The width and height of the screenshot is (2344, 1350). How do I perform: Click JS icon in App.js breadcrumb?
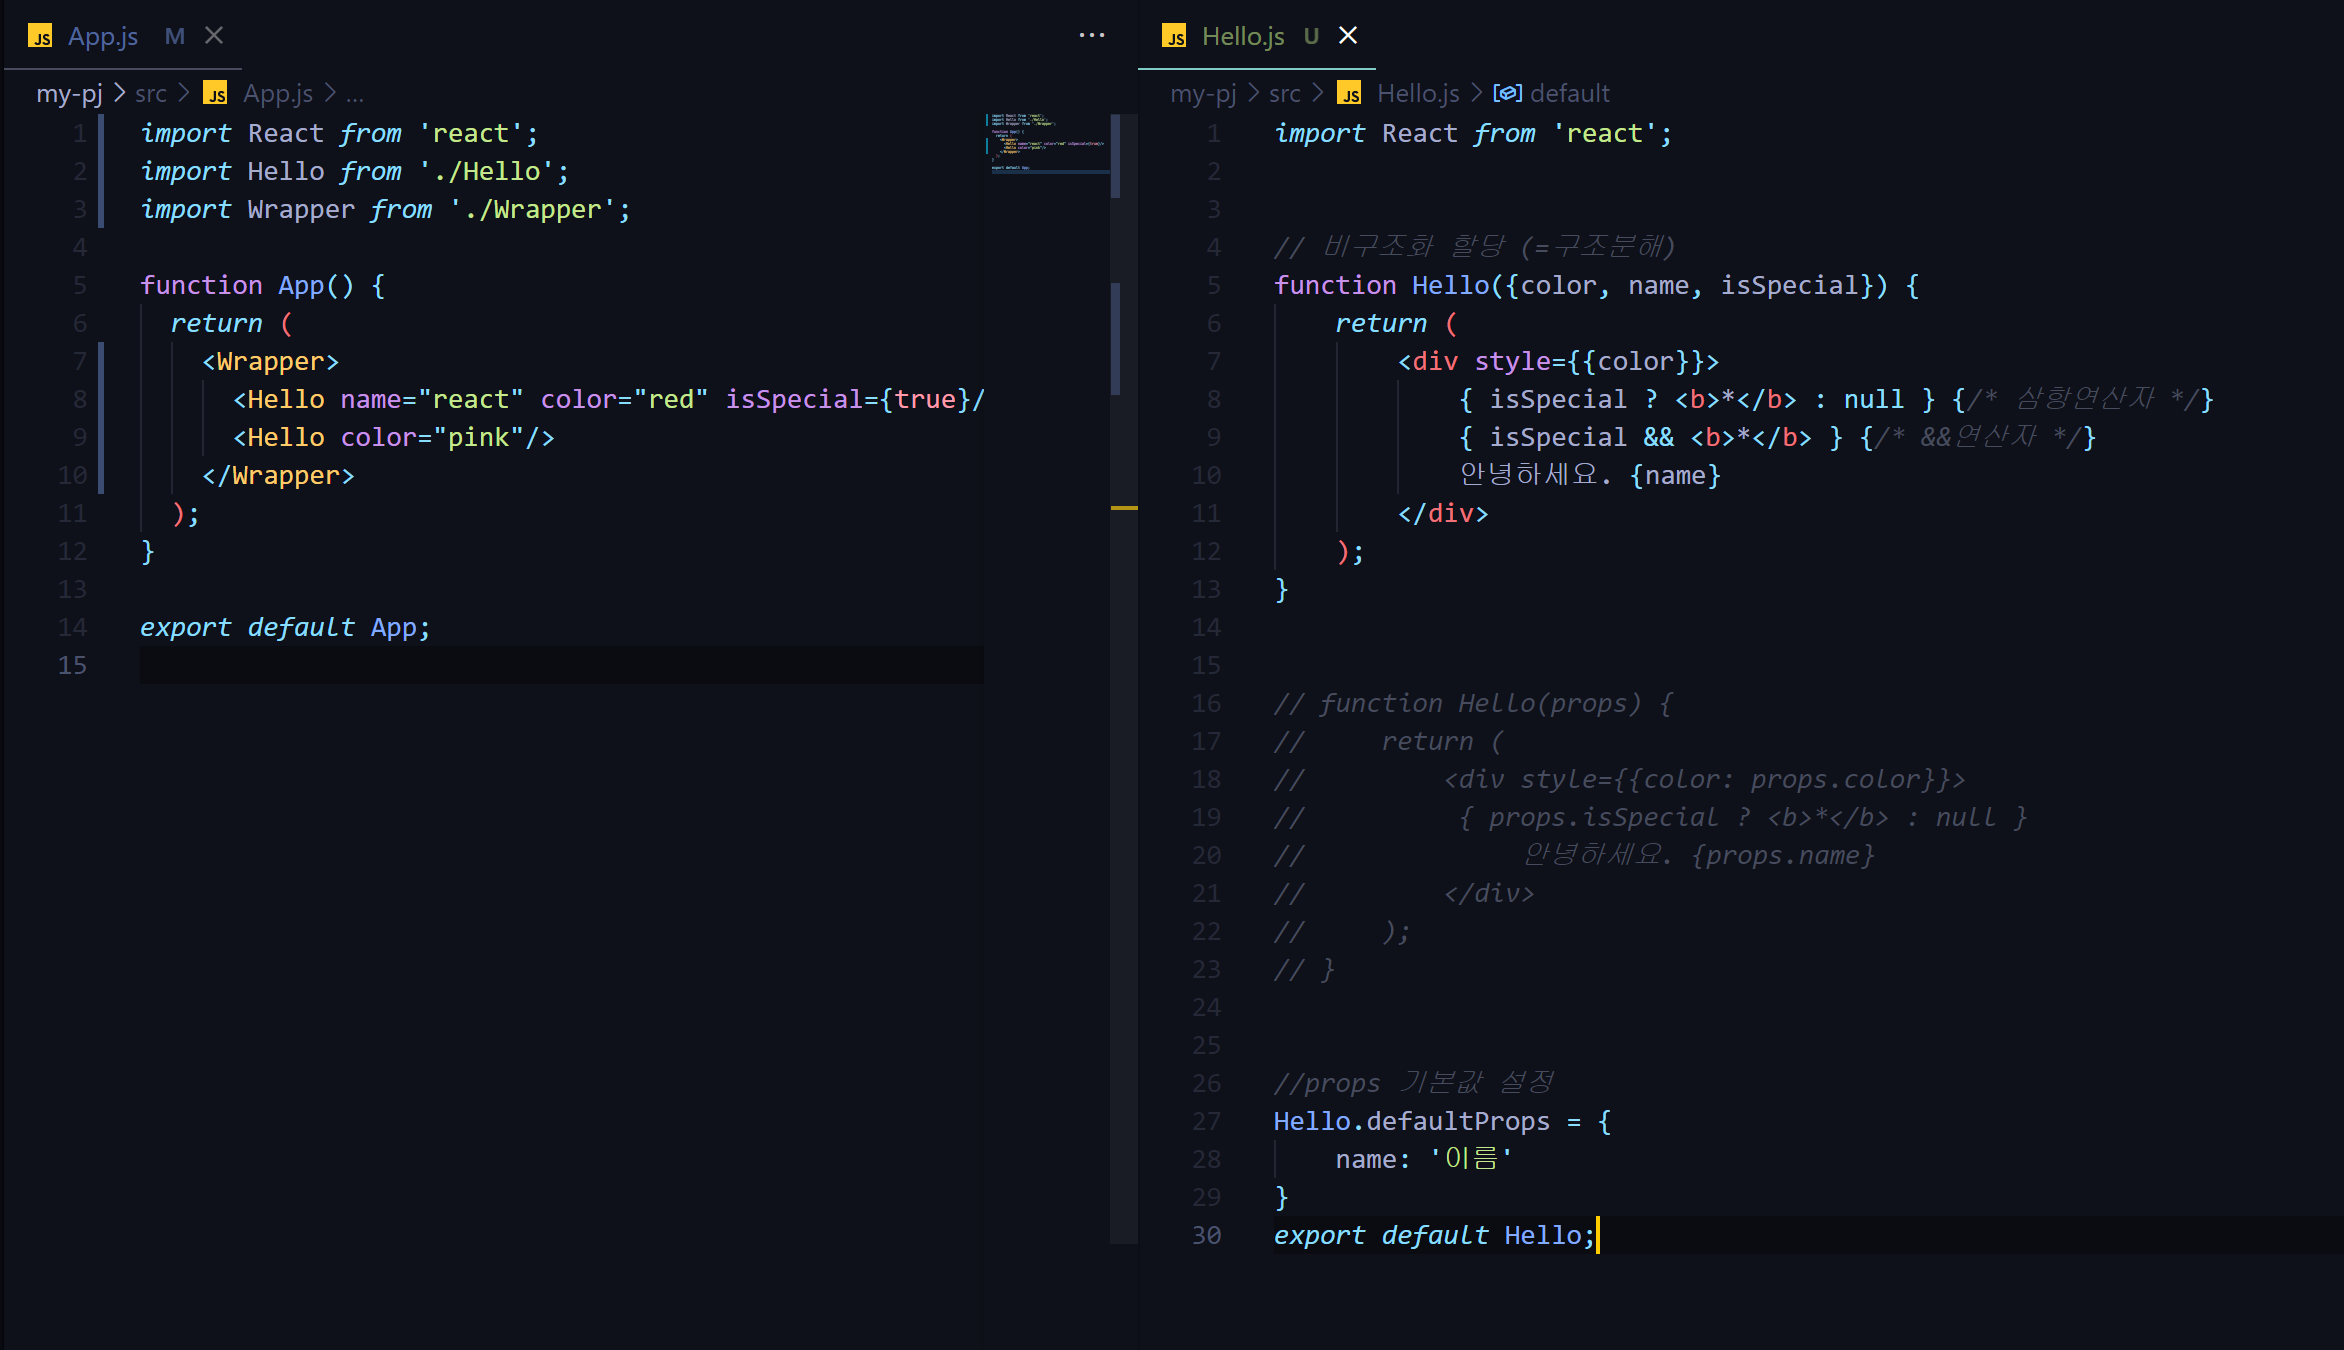[215, 93]
